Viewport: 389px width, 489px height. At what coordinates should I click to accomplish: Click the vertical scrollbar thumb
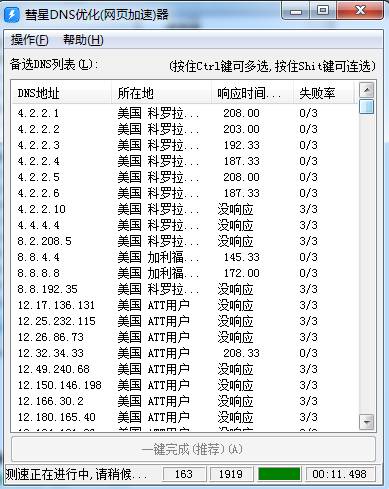366,107
